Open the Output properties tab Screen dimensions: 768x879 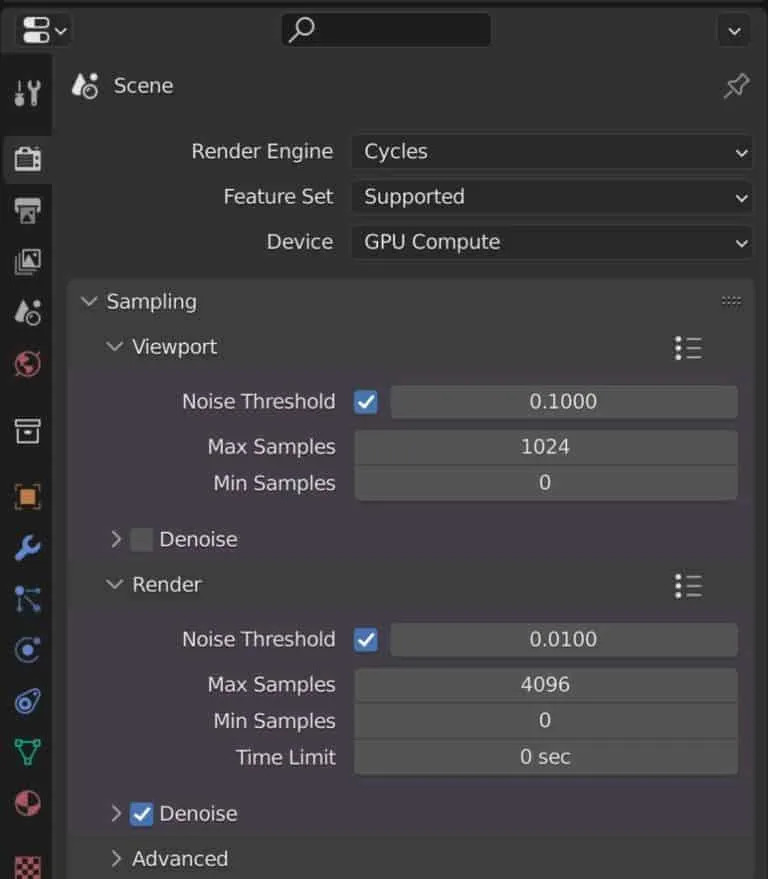(x=27, y=210)
